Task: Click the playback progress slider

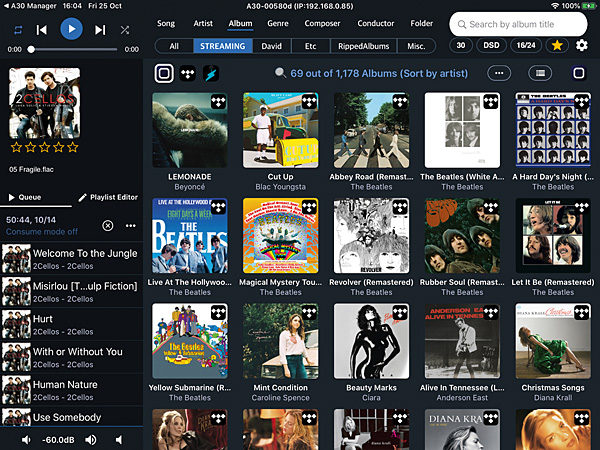Action: [72, 49]
